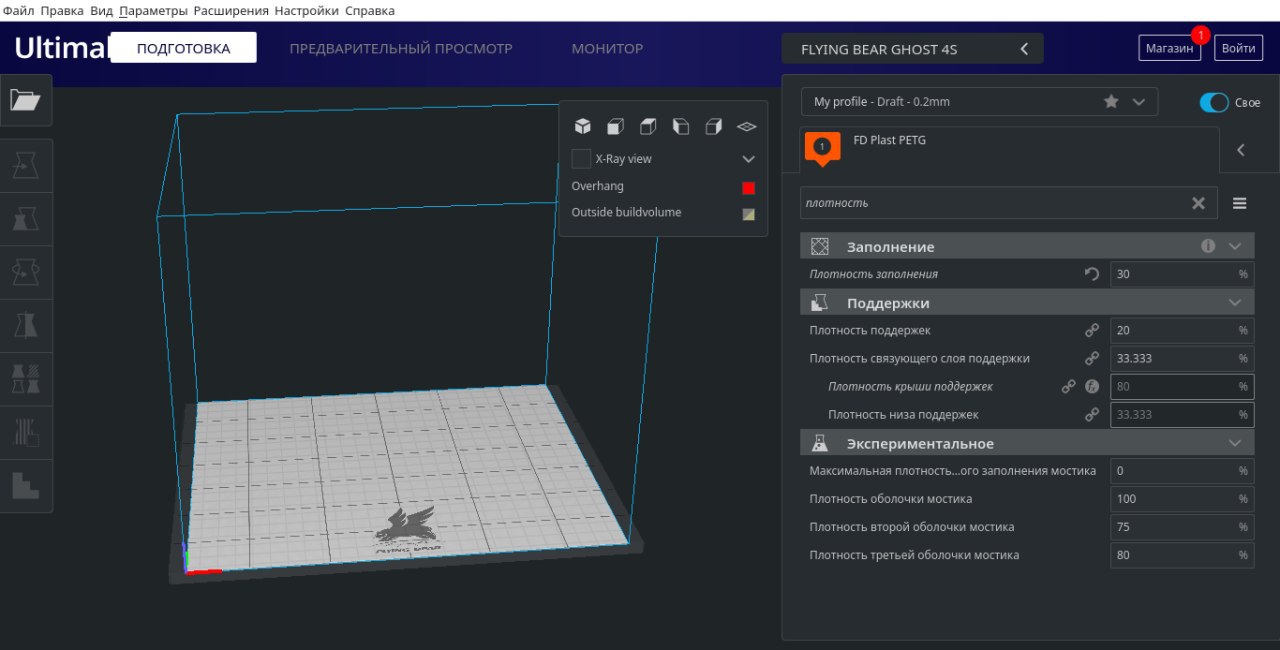Image resolution: width=1280 pixels, height=650 pixels.
Task: Open the X-Ray view type dropdown arrow
Action: pos(748,159)
